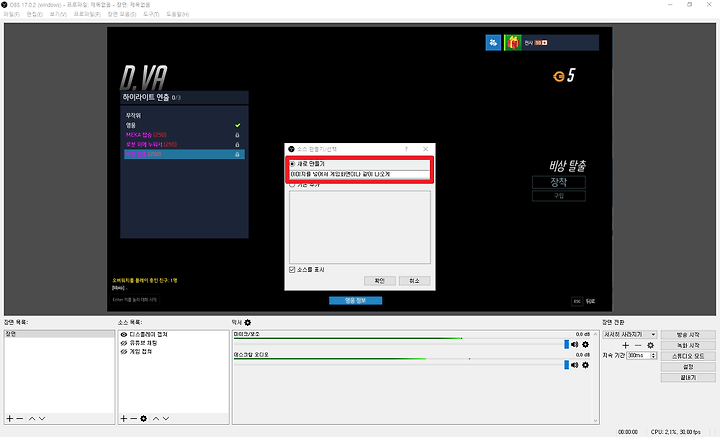720x437 pixels.
Task: Add a new source with the plus icon
Action: tap(124, 418)
